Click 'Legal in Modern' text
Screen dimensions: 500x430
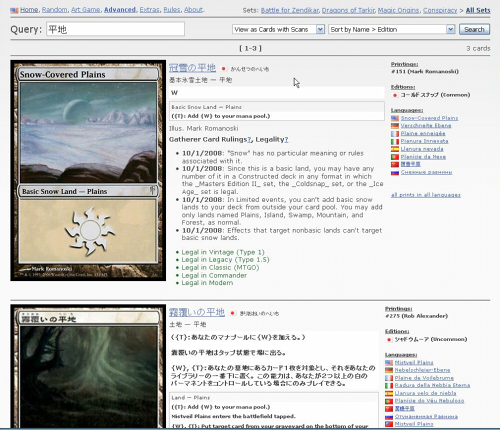pyautogui.click(x=207, y=283)
